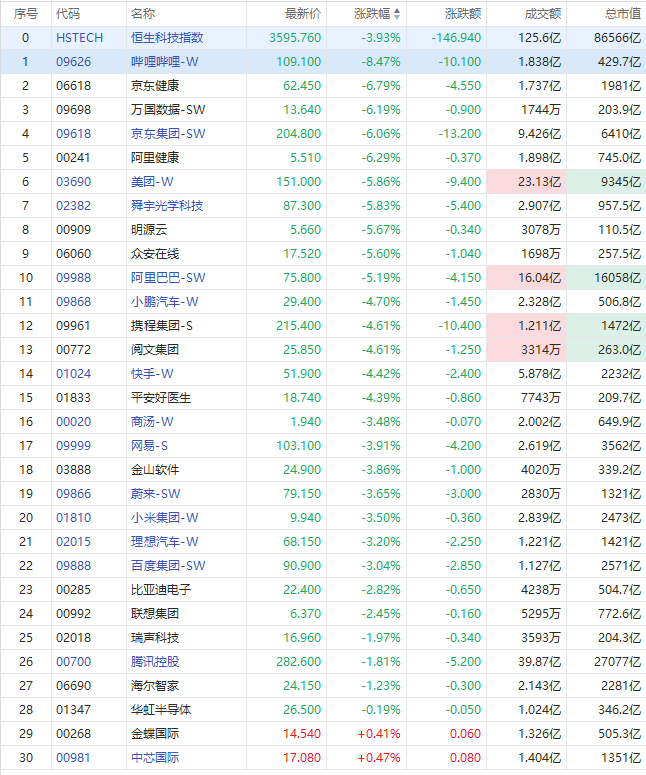This screenshot has height=775, width=646.
Task: Open 小米集团-W stock link
Action: coord(165,518)
